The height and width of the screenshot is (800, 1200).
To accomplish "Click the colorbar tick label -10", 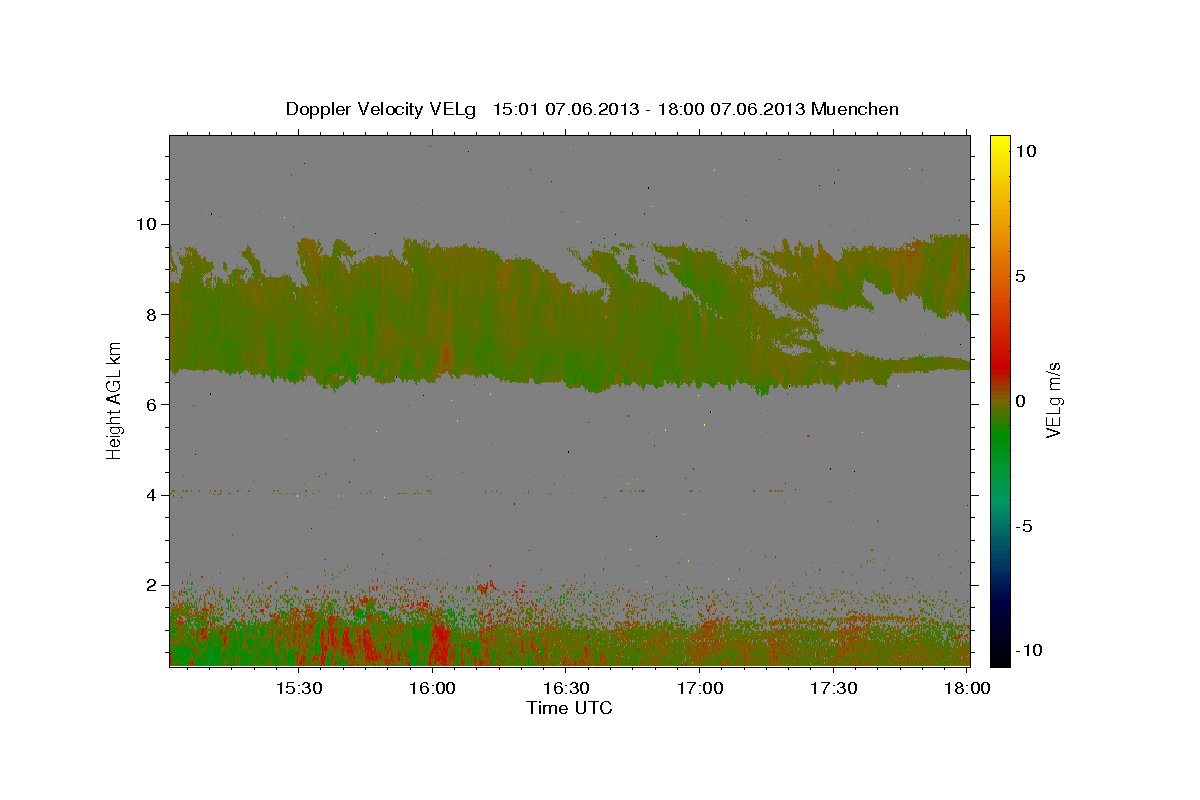I will (x=1027, y=650).
